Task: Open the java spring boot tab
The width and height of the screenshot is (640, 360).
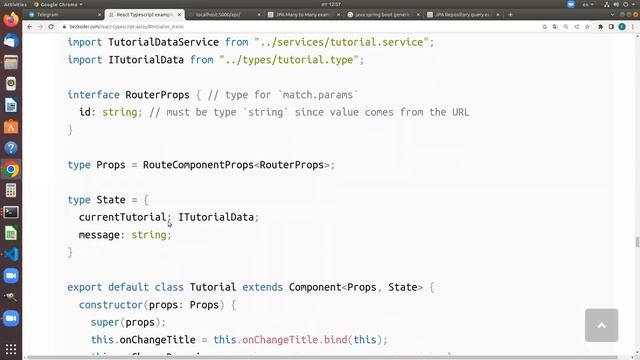Action: click(x=384, y=14)
